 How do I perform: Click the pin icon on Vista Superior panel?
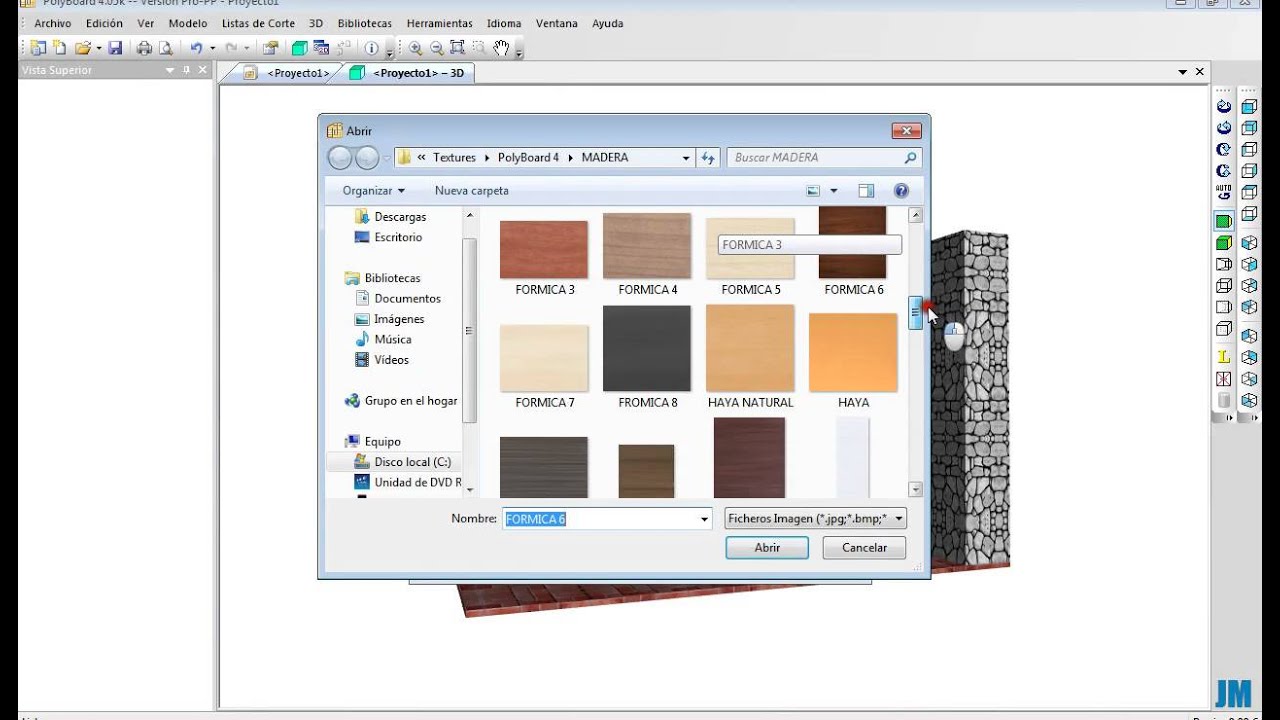(x=186, y=70)
